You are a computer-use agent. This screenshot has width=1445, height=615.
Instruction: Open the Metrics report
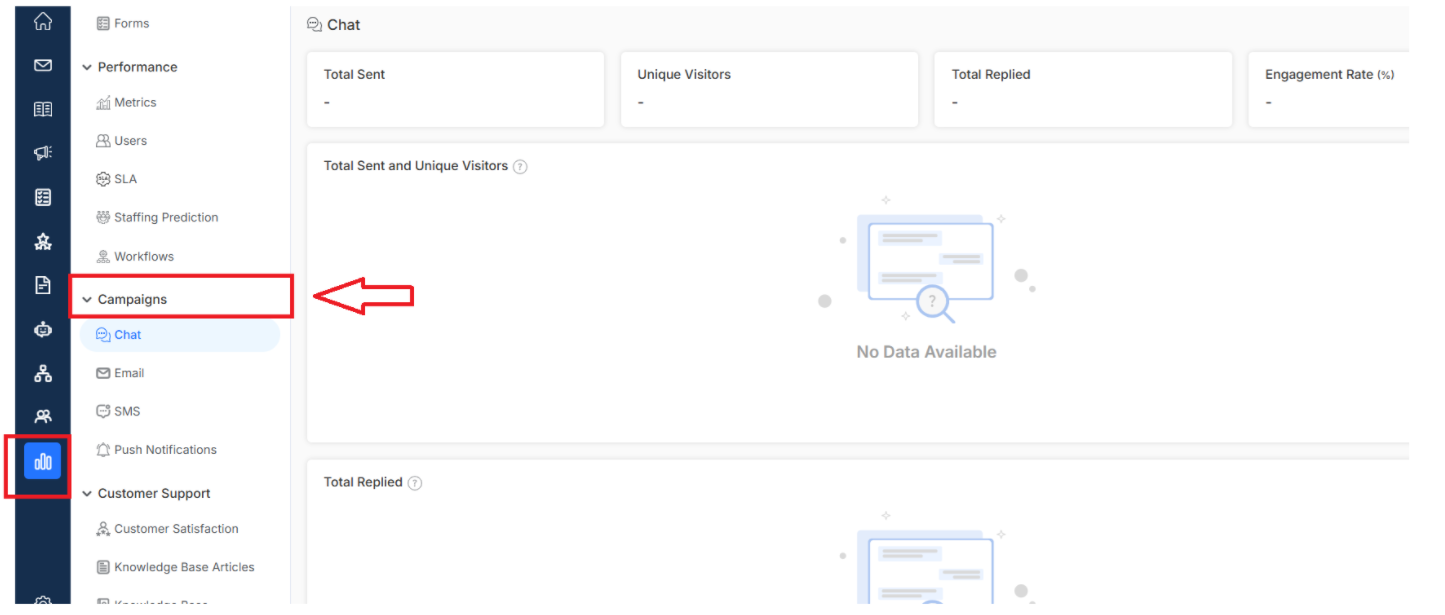[126, 103]
